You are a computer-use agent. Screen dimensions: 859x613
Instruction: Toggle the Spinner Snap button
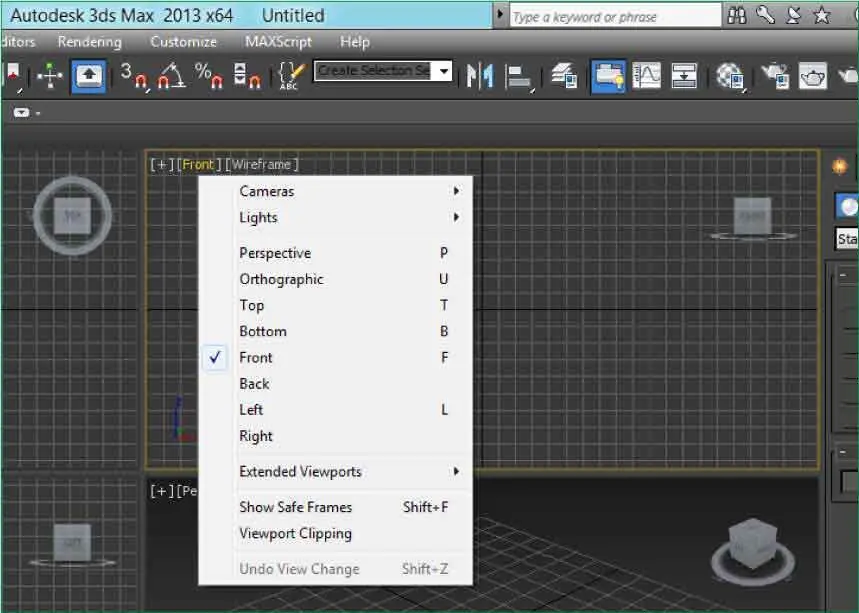(x=247, y=76)
